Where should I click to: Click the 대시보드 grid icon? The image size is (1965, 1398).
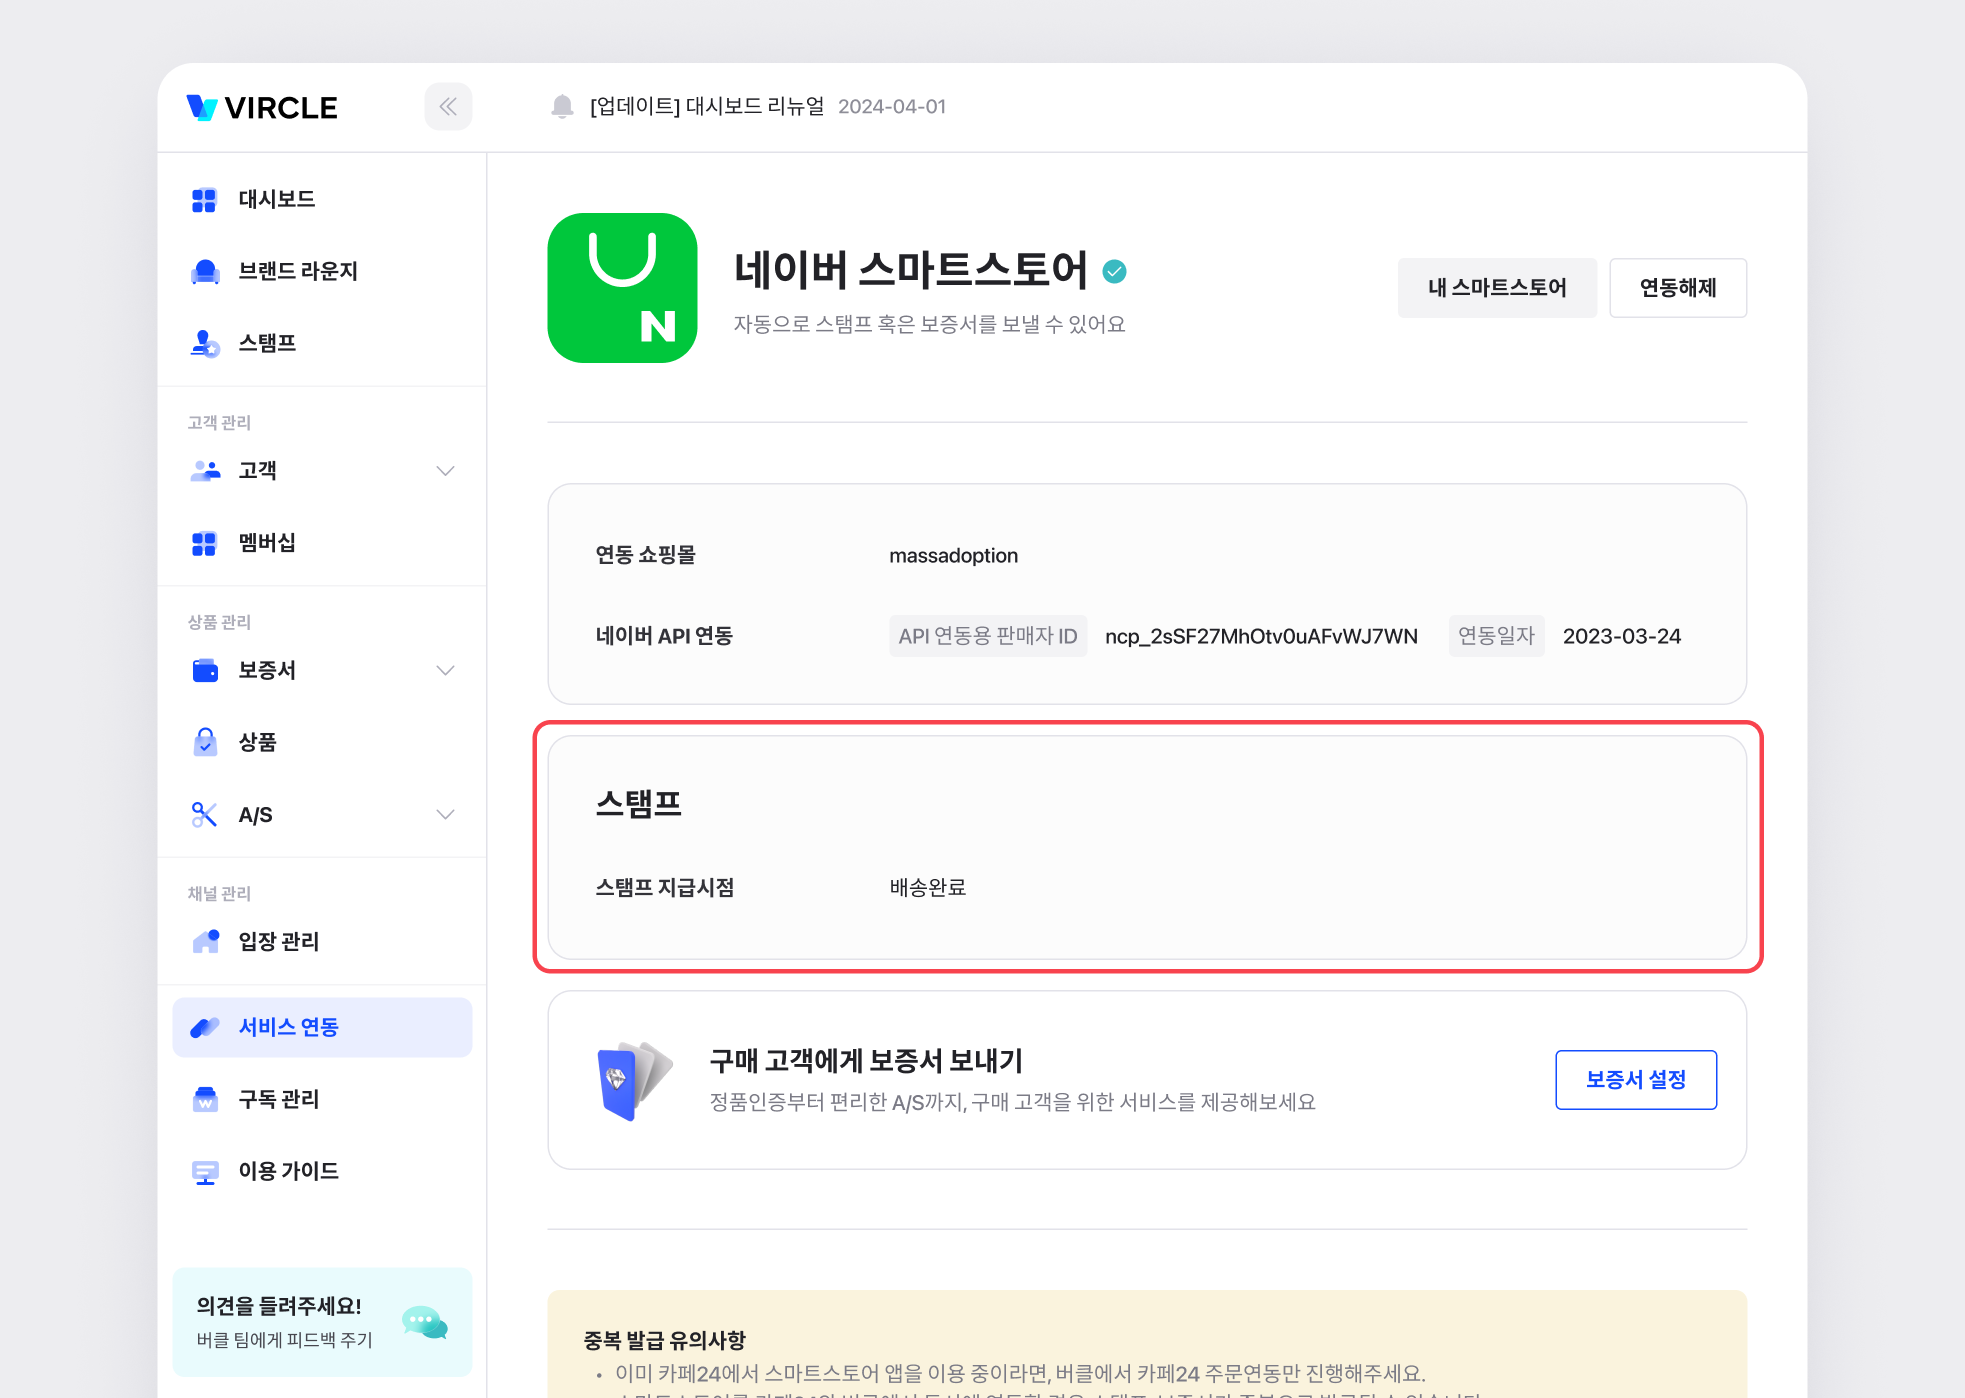[204, 200]
